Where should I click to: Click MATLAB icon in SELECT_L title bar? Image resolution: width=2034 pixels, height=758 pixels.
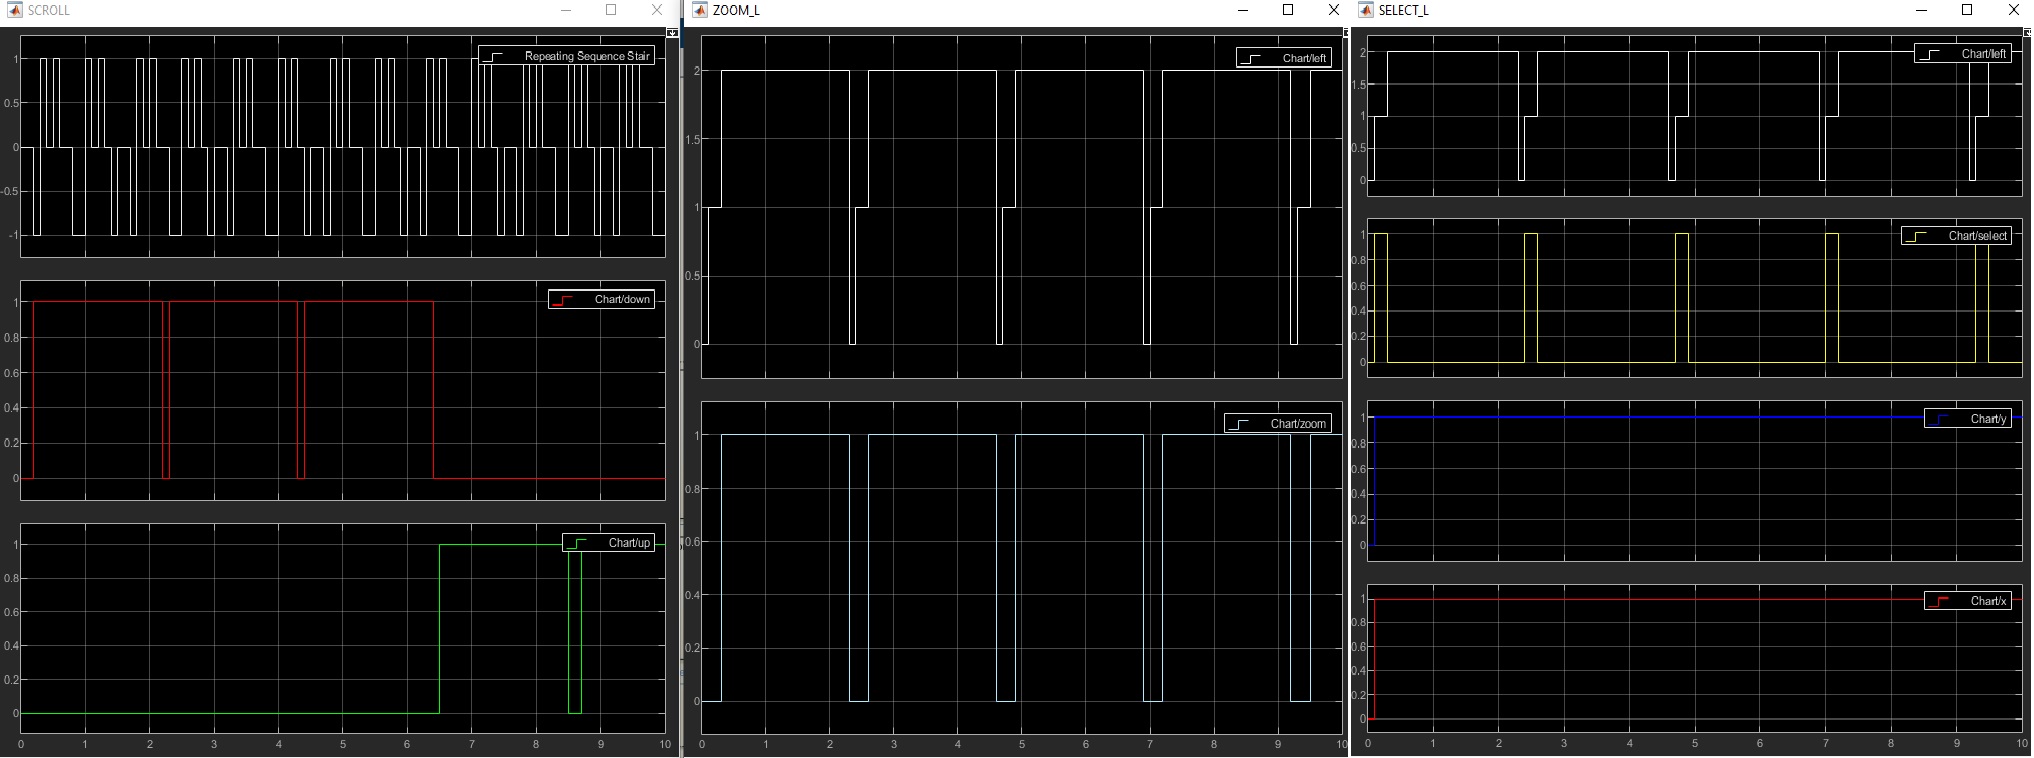coord(1367,10)
